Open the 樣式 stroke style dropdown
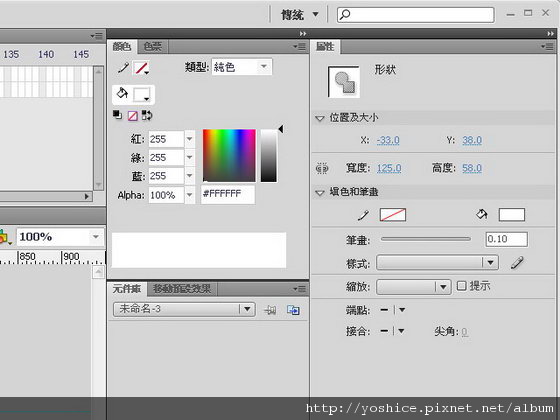The width and height of the screenshot is (560, 420). 438,263
